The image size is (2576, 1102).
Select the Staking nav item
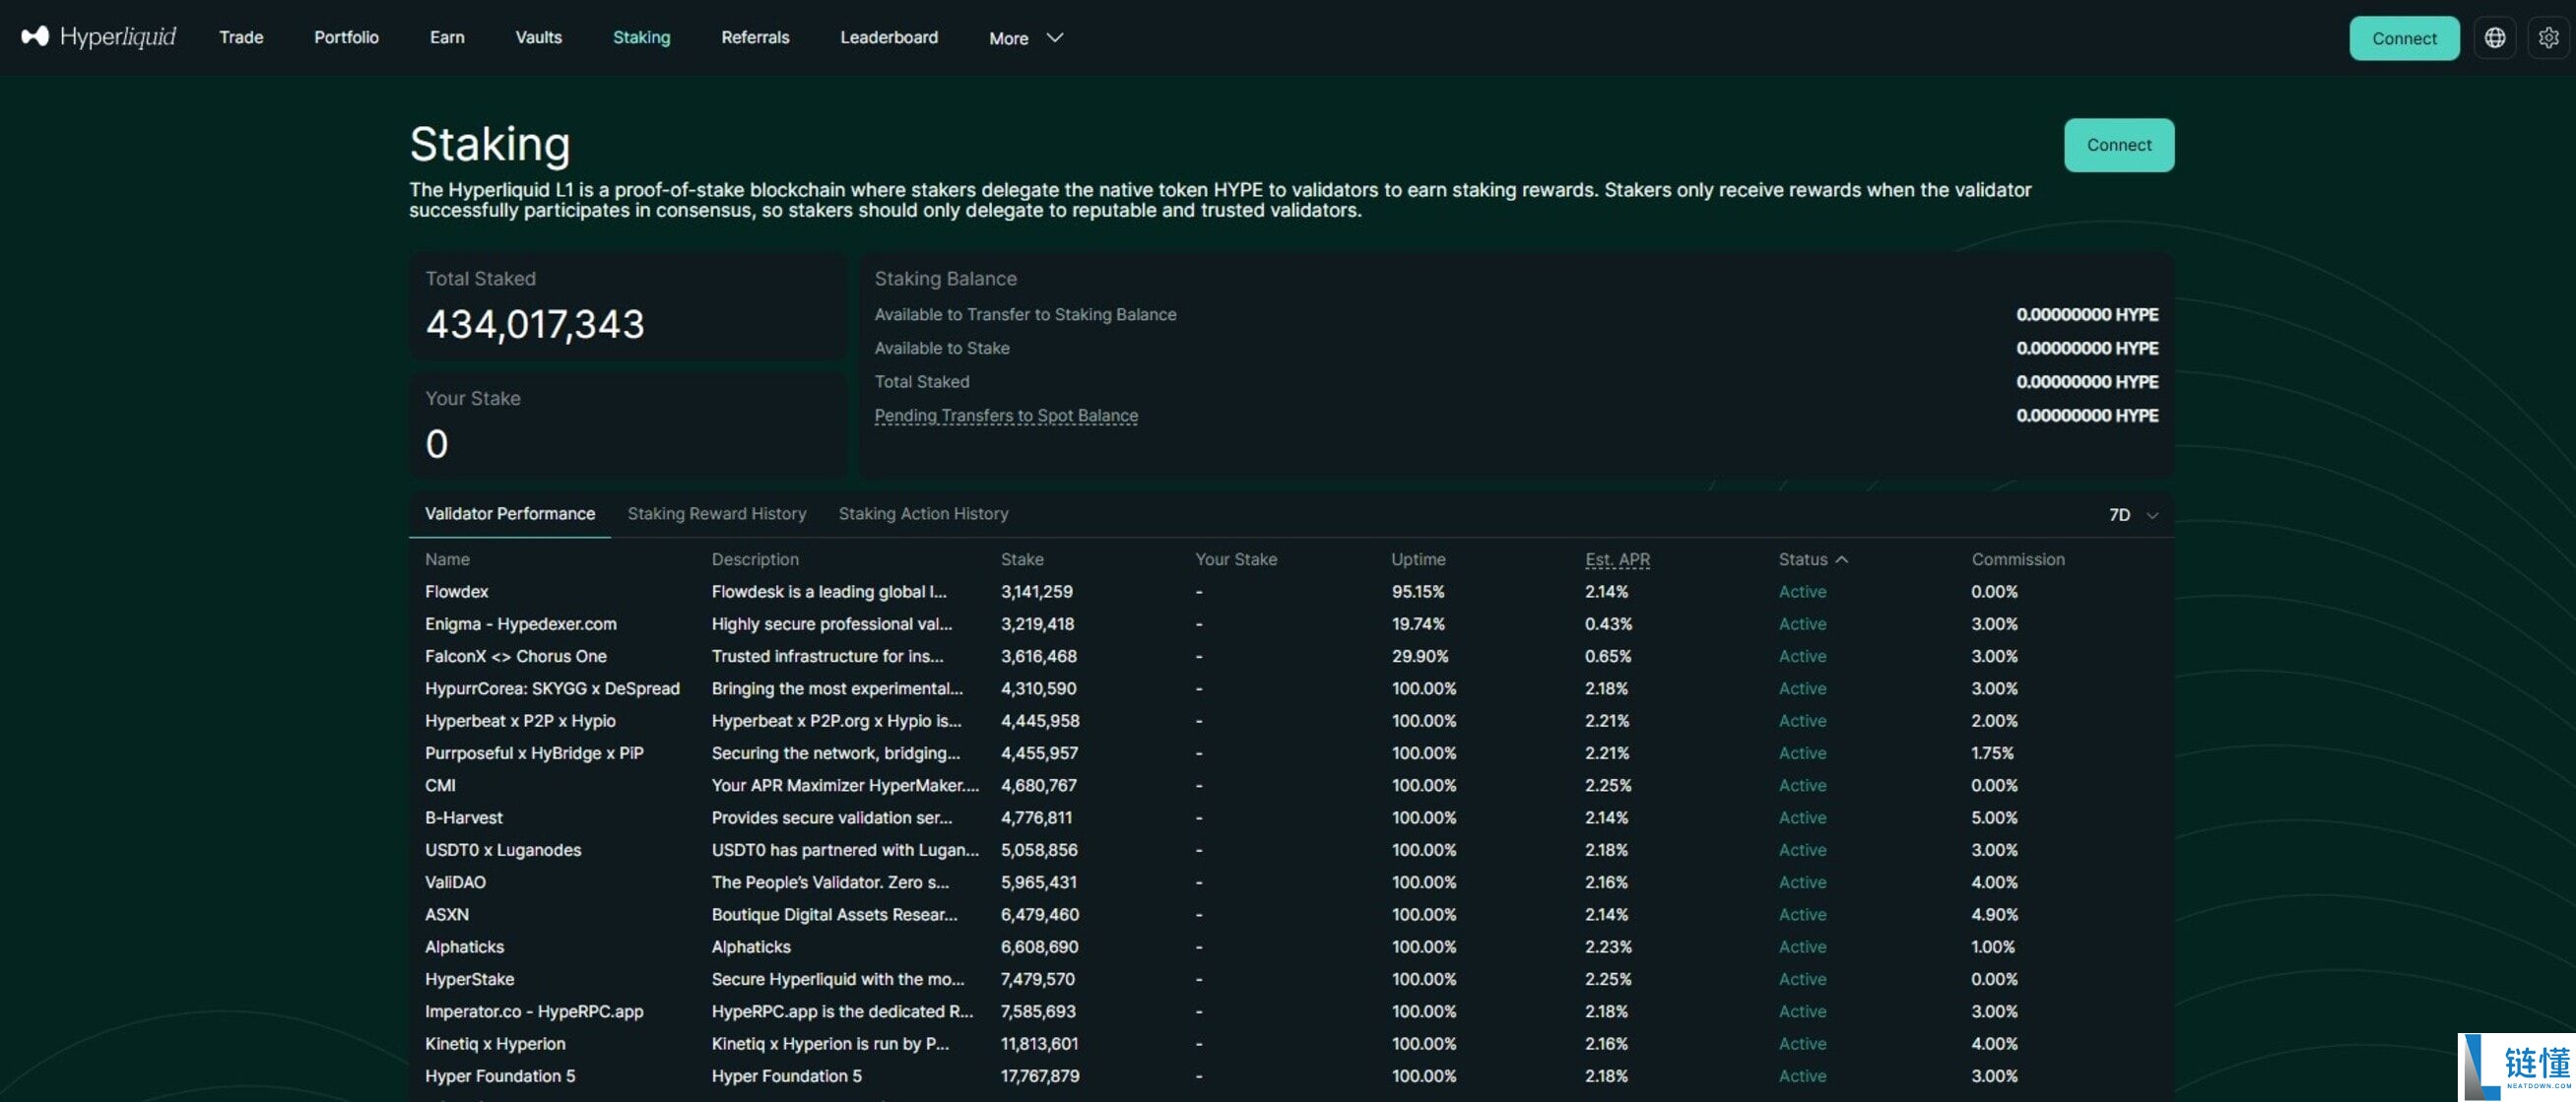tap(641, 37)
